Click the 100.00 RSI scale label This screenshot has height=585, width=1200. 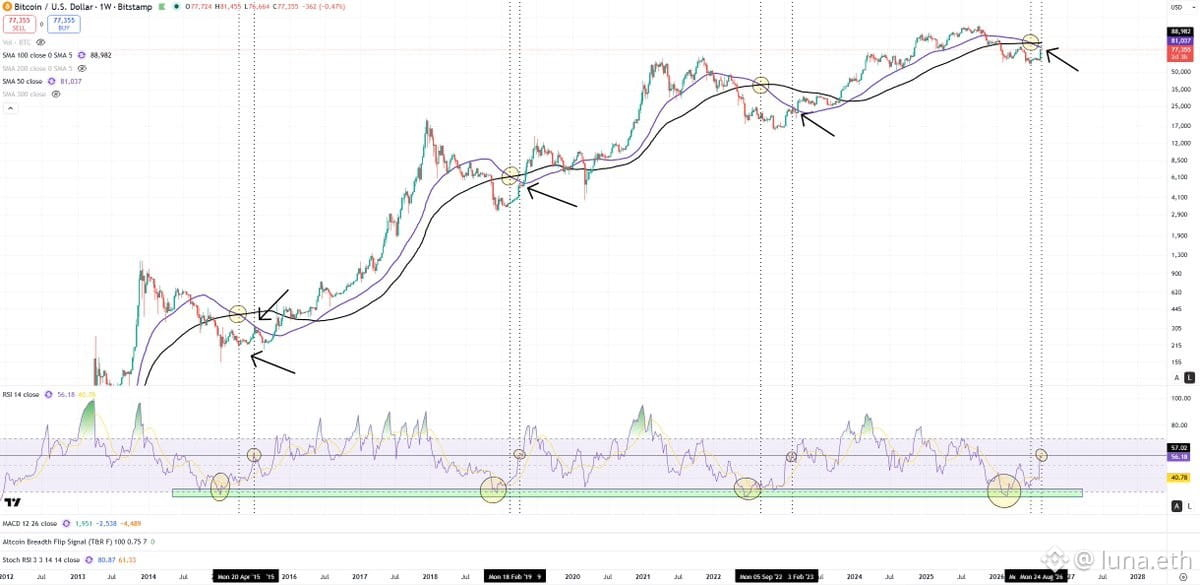tap(1181, 397)
